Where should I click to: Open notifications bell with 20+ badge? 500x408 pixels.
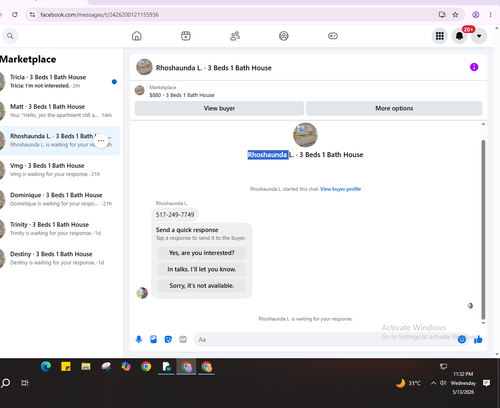(459, 36)
